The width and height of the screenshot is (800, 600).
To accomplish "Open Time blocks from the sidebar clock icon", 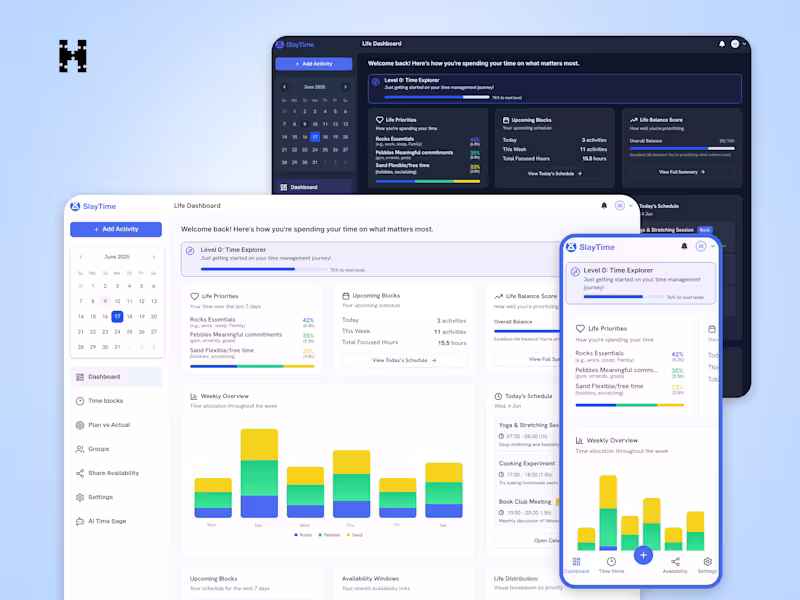I will pyautogui.click(x=80, y=400).
